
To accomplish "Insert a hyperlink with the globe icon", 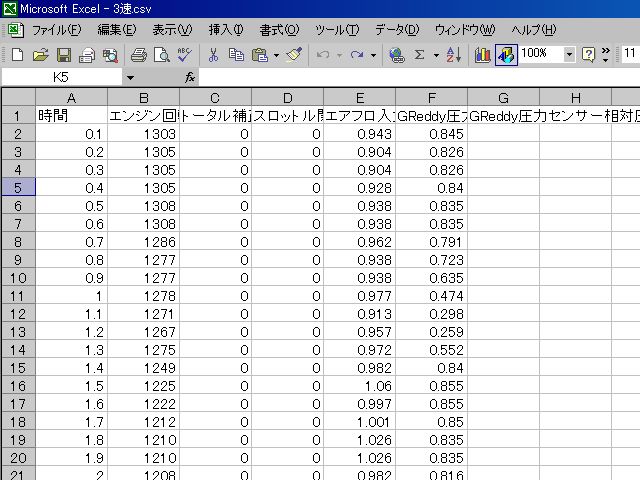I will point(396,55).
